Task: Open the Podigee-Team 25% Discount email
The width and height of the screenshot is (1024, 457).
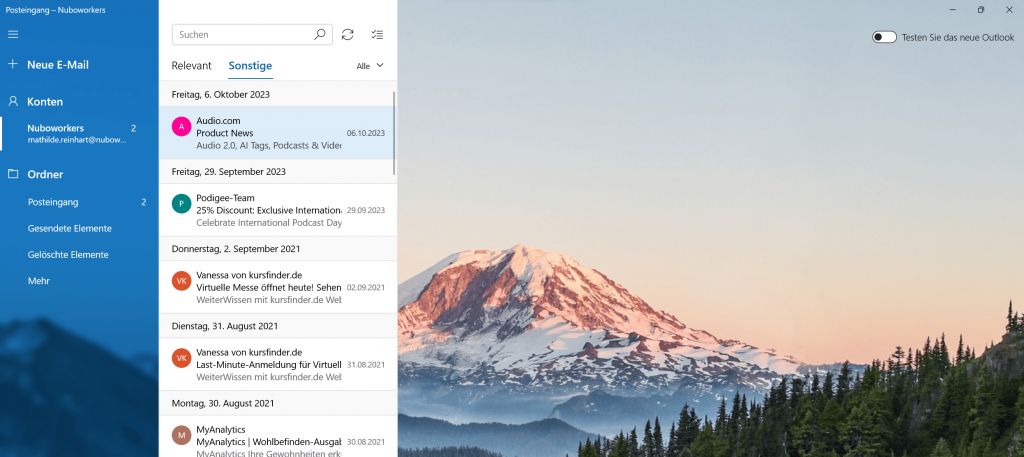Action: [278, 210]
